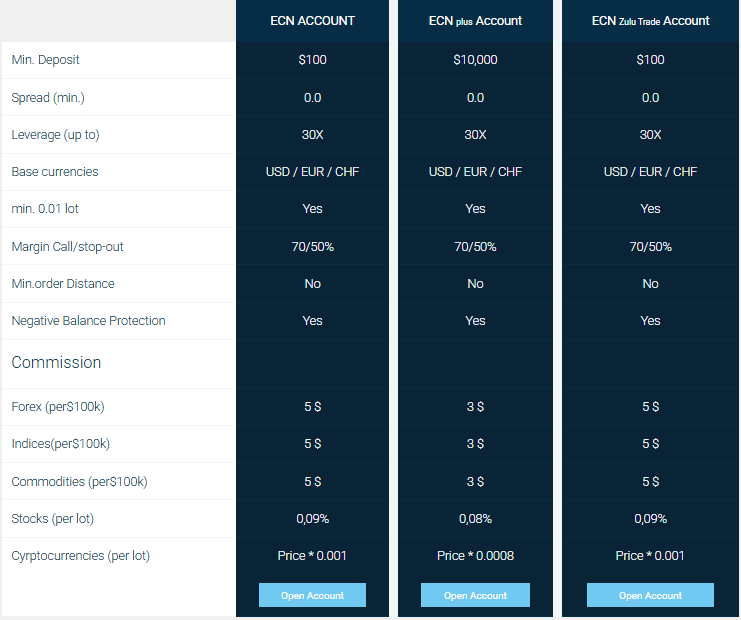Click Forex 3 $ commission in ECN plus

click(x=475, y=406)
